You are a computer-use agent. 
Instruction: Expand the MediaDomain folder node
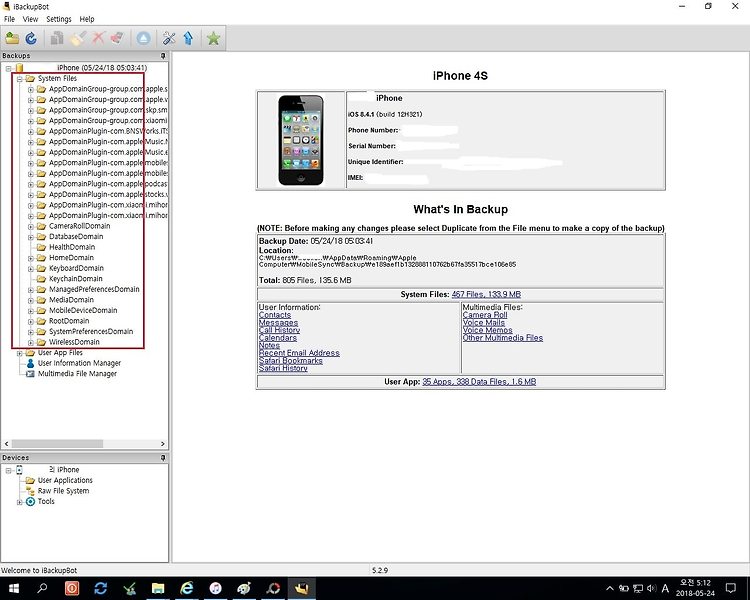[x=31, y=300]
